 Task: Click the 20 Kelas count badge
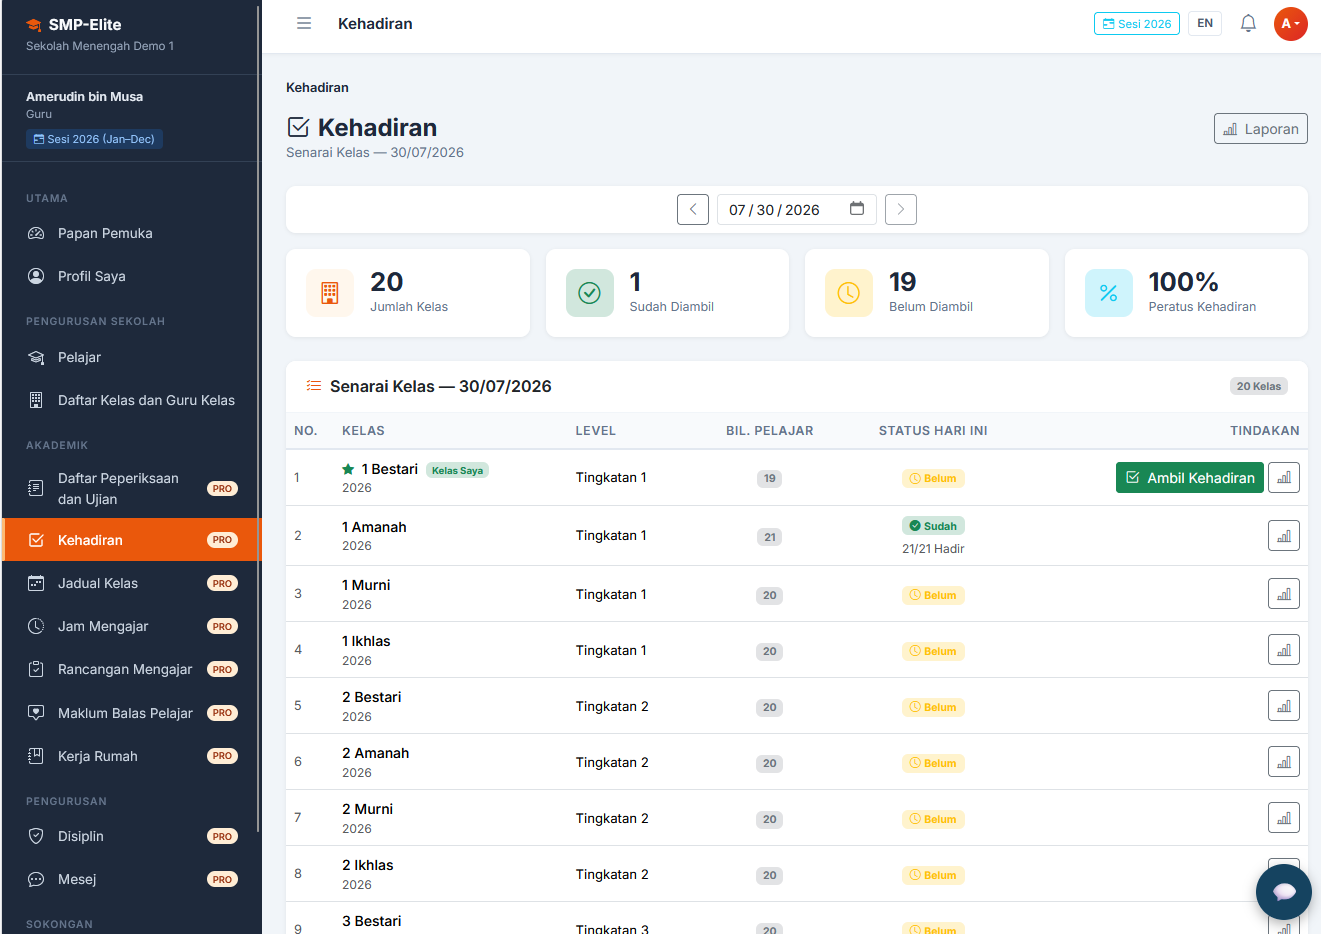coord(1258,386)
